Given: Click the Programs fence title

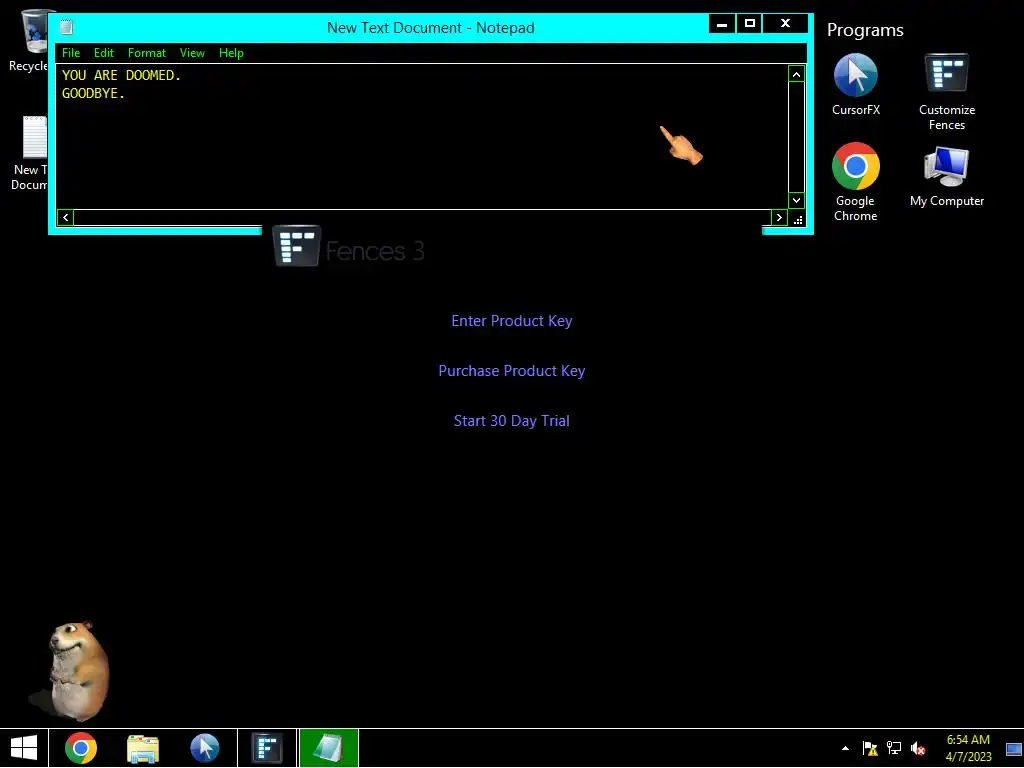Looking at the screenshot, I should pyautogui.click(x=865, y=30).
